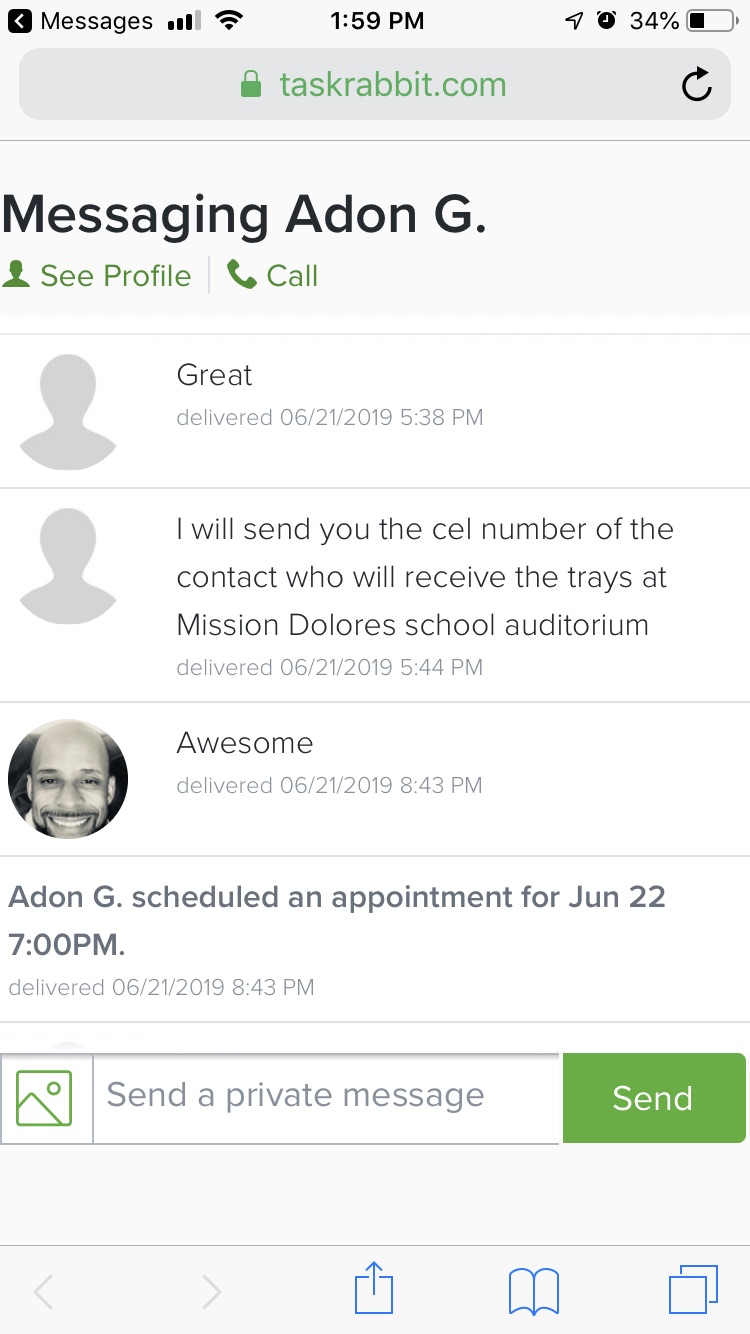Tap the Mission Dolores school auditorium message

click(x=425, y=577)
